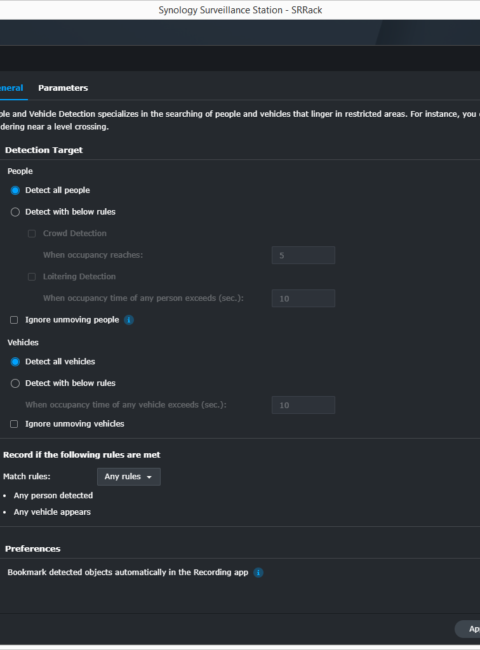
Task: Select people Detect with below rules option
Action: (x=15, y=212)
